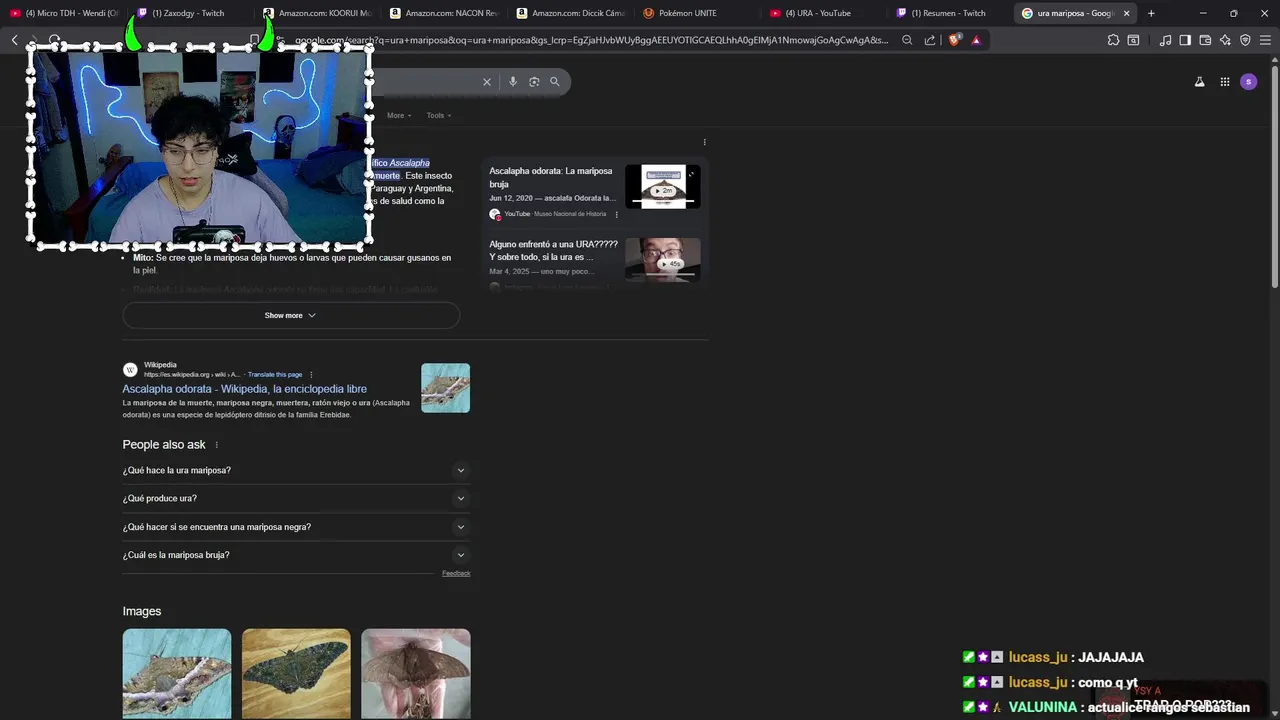Open three-dot menu on YouTube video source
The height and width of the screenshot is (720, 1280).
[x=616, y=214]
